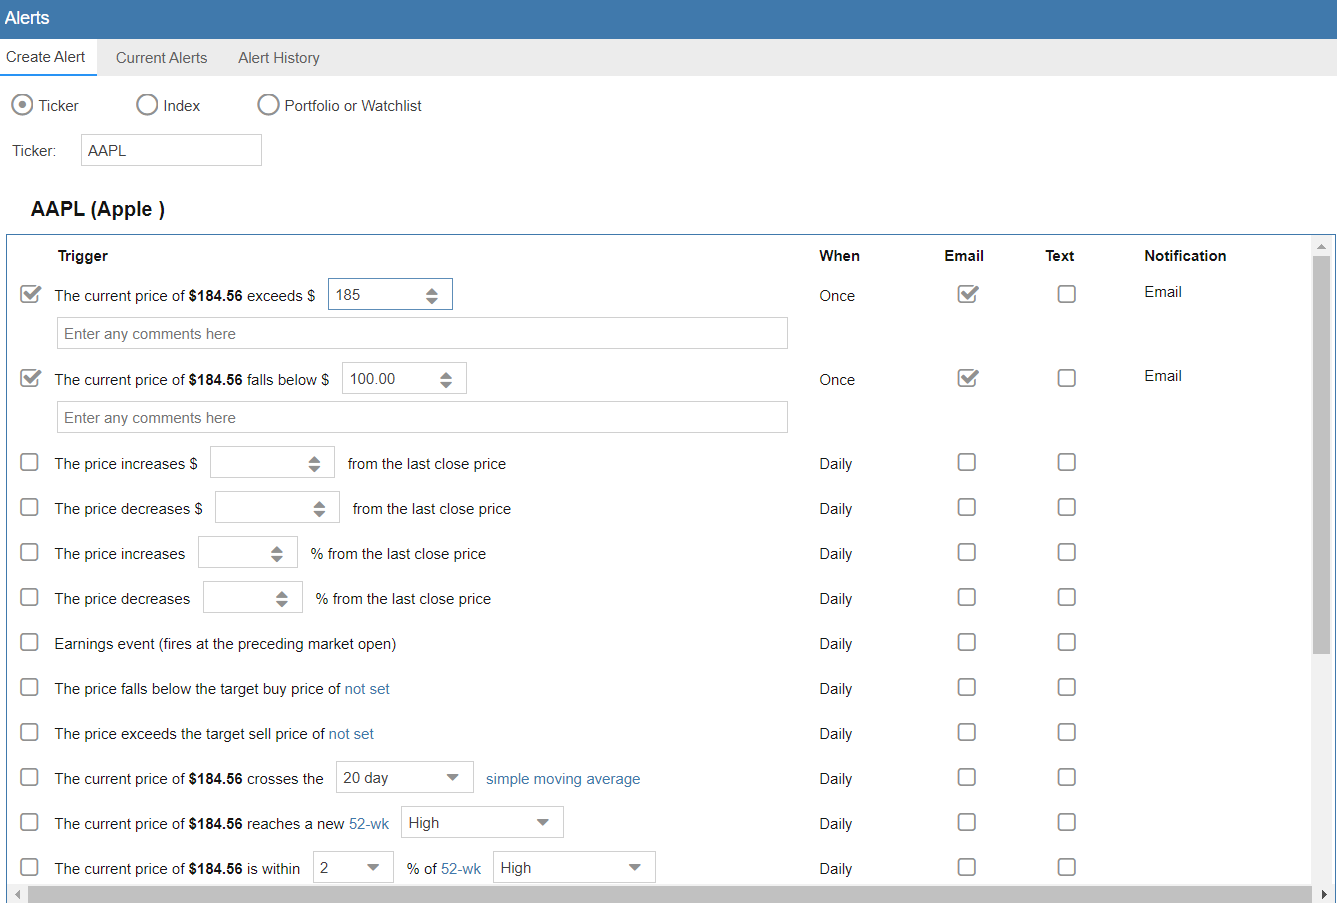Enable 'price increases %' trigger checkbox

[30, 552]
